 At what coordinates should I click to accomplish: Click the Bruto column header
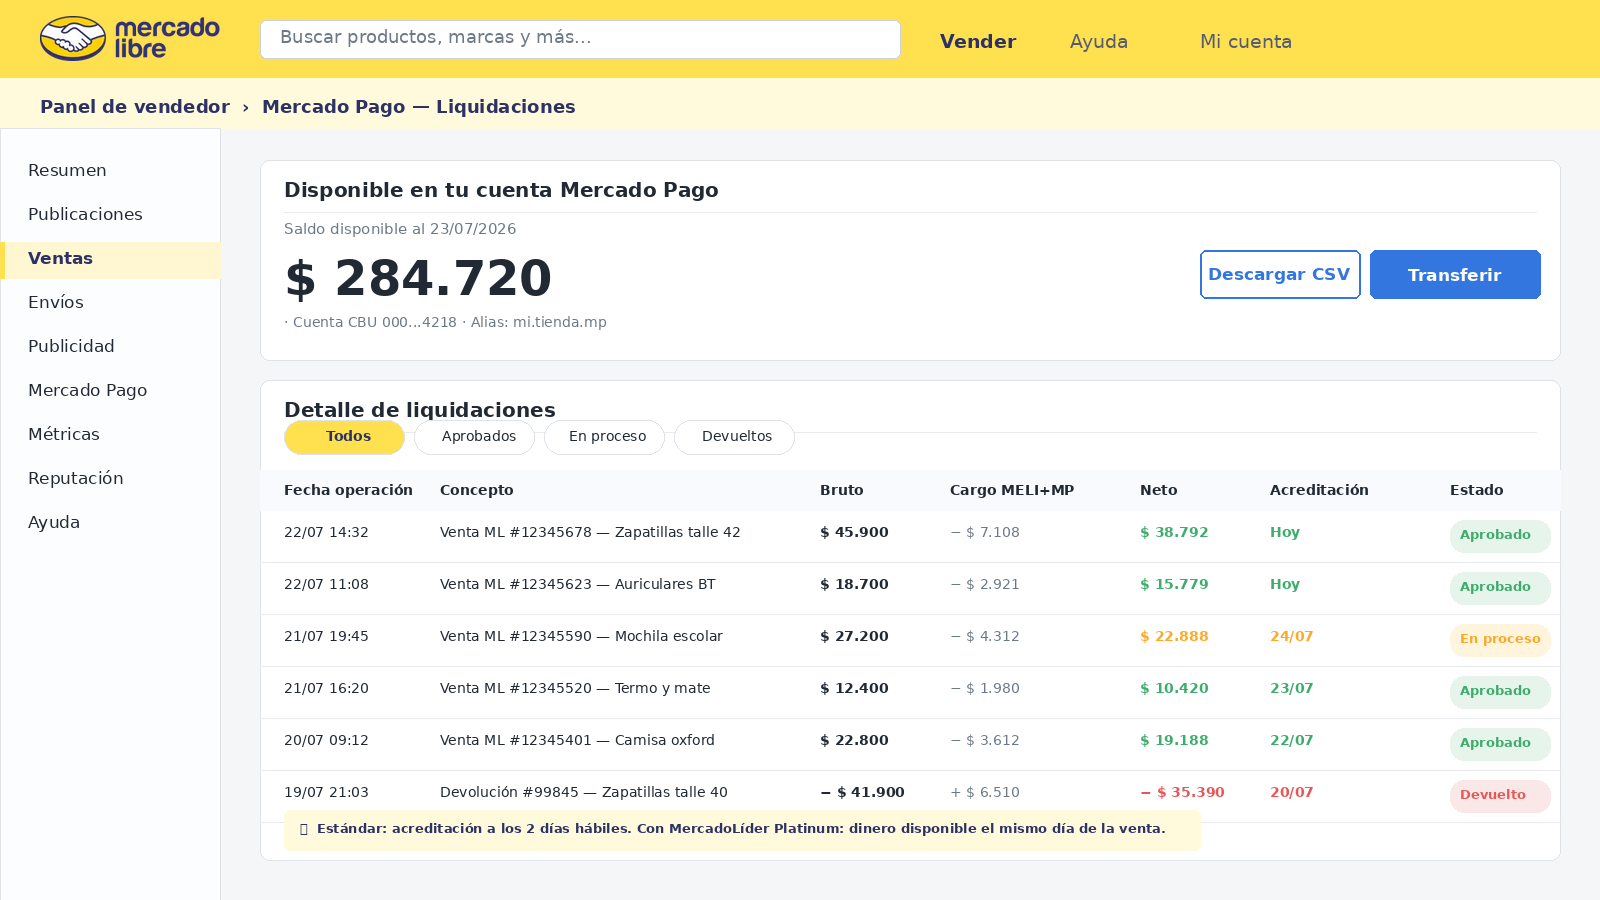(842, 490)
